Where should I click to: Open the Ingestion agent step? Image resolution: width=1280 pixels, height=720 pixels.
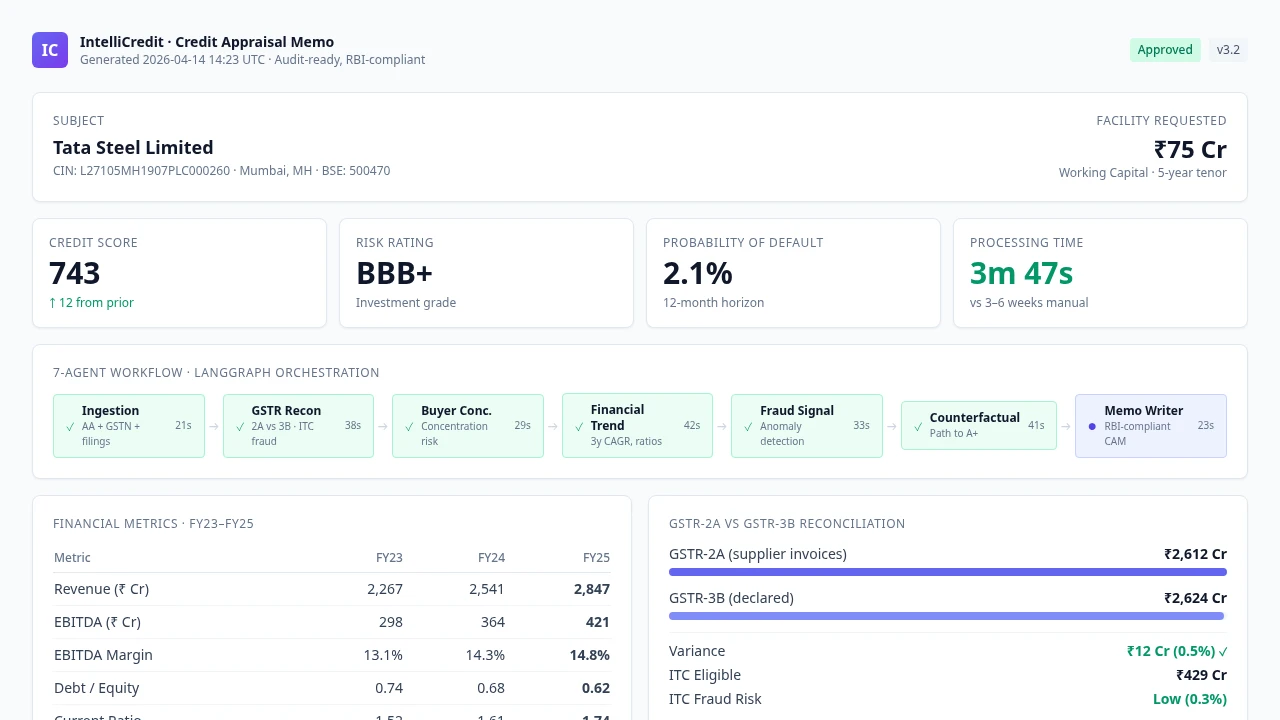click(x=129, y=426)
